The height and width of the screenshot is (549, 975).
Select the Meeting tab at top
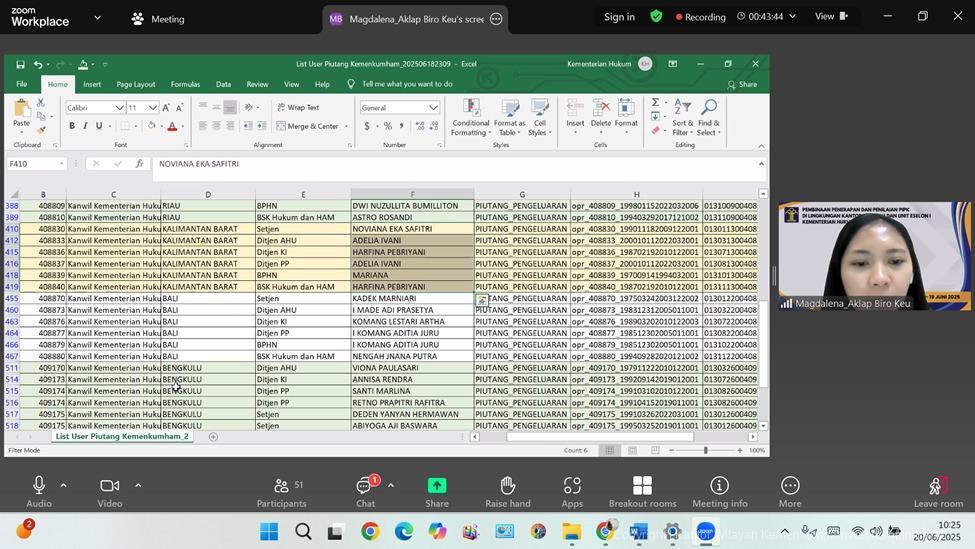click(158, 18)
